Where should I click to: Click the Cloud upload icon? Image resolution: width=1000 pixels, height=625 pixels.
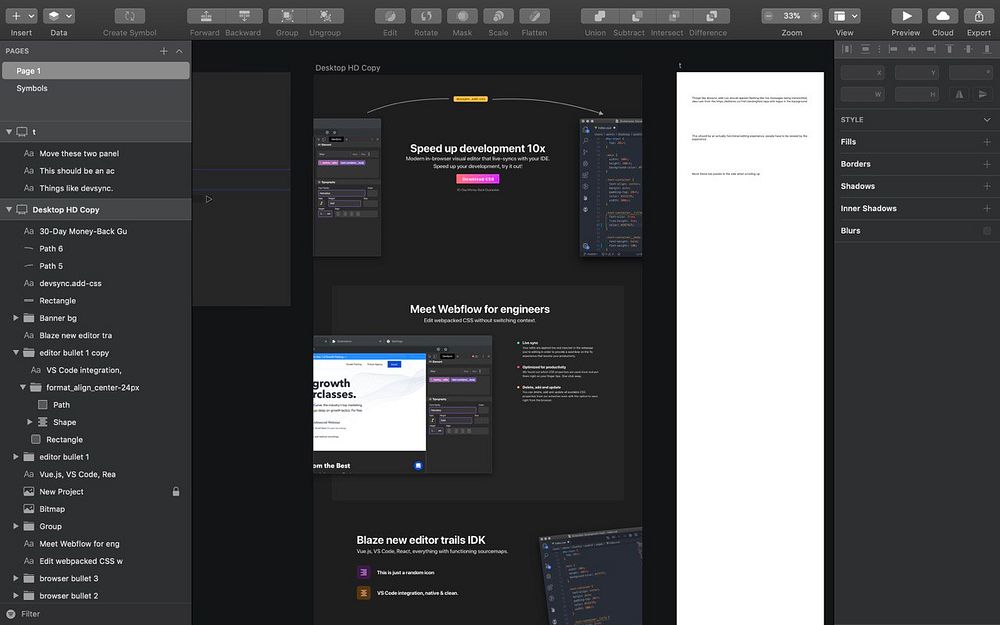(x=943, y=16)
